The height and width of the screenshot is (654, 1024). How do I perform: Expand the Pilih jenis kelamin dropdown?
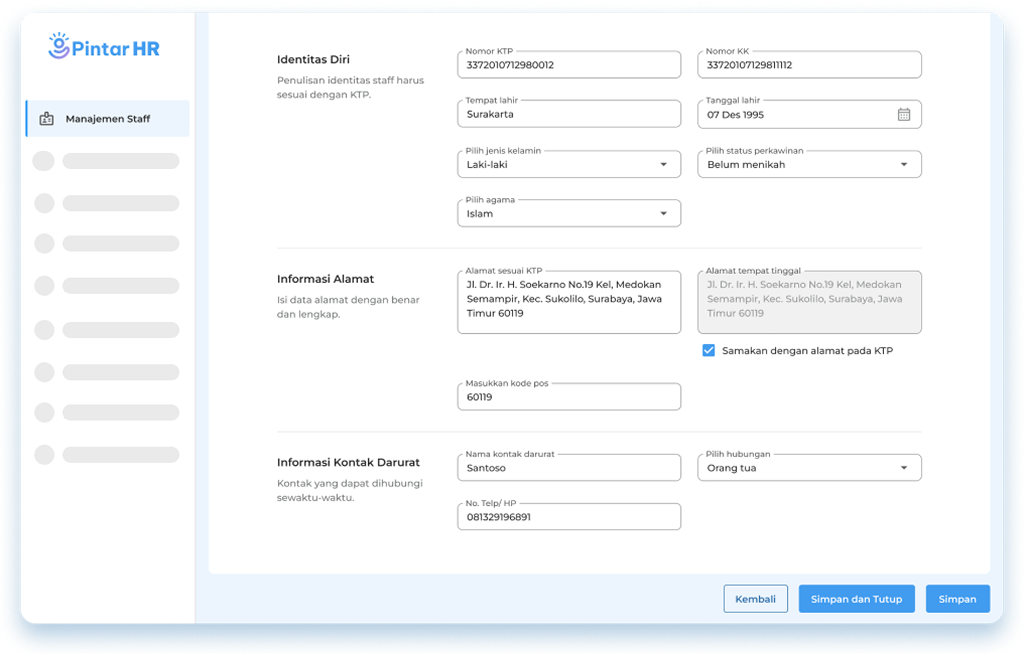pyautogui.click(x=663, y=165)
